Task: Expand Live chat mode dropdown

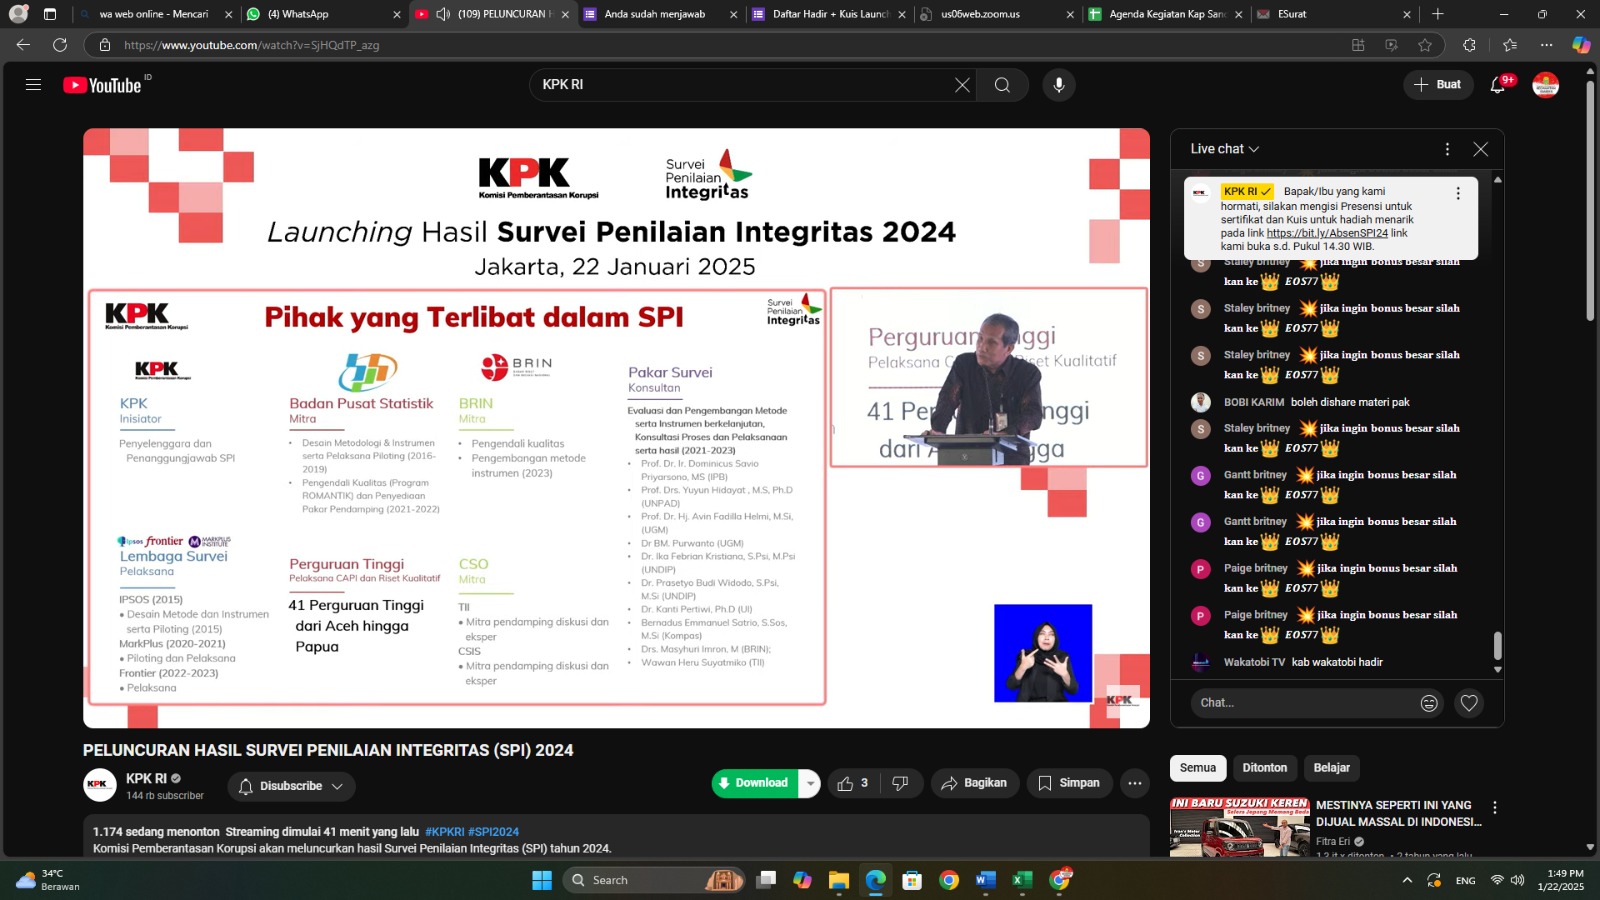Action: point(1225,149)
